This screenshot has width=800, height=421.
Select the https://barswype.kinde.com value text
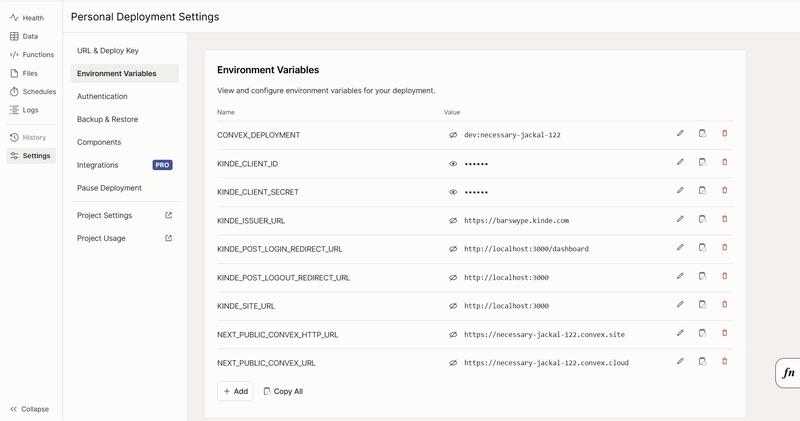point(516,221)
